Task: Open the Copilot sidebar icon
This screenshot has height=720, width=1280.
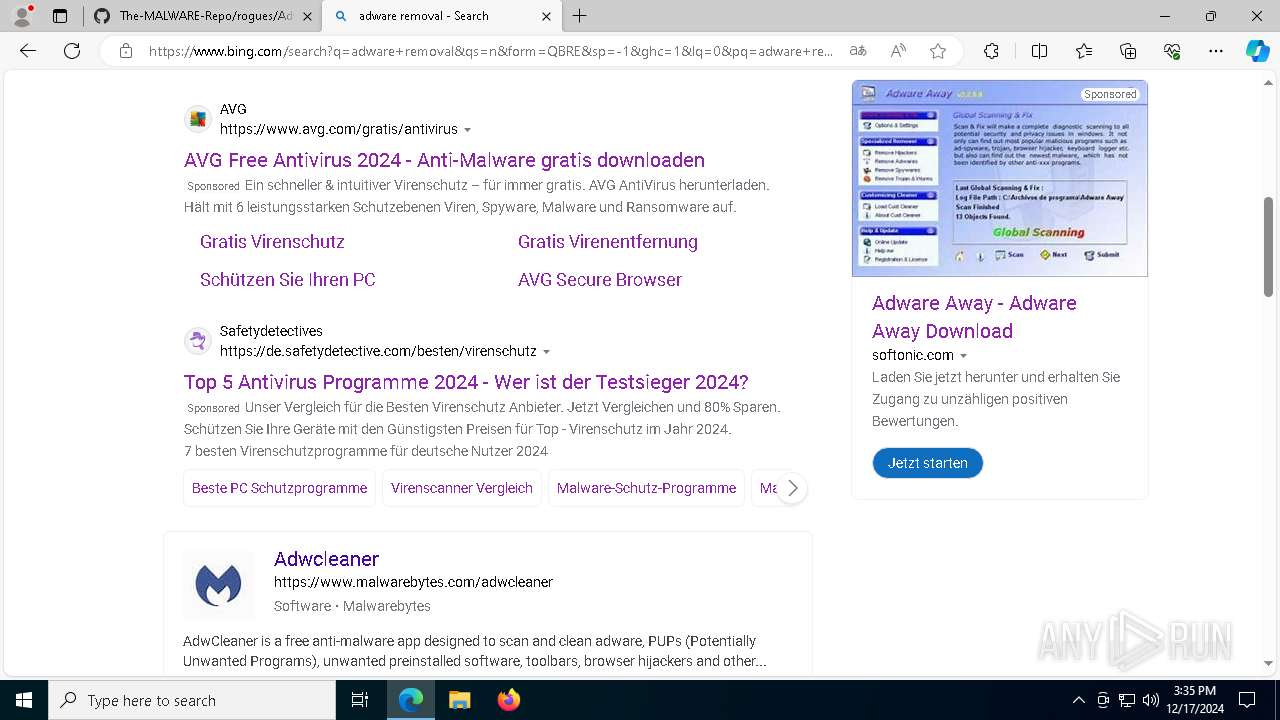Action: [1257, 51]
